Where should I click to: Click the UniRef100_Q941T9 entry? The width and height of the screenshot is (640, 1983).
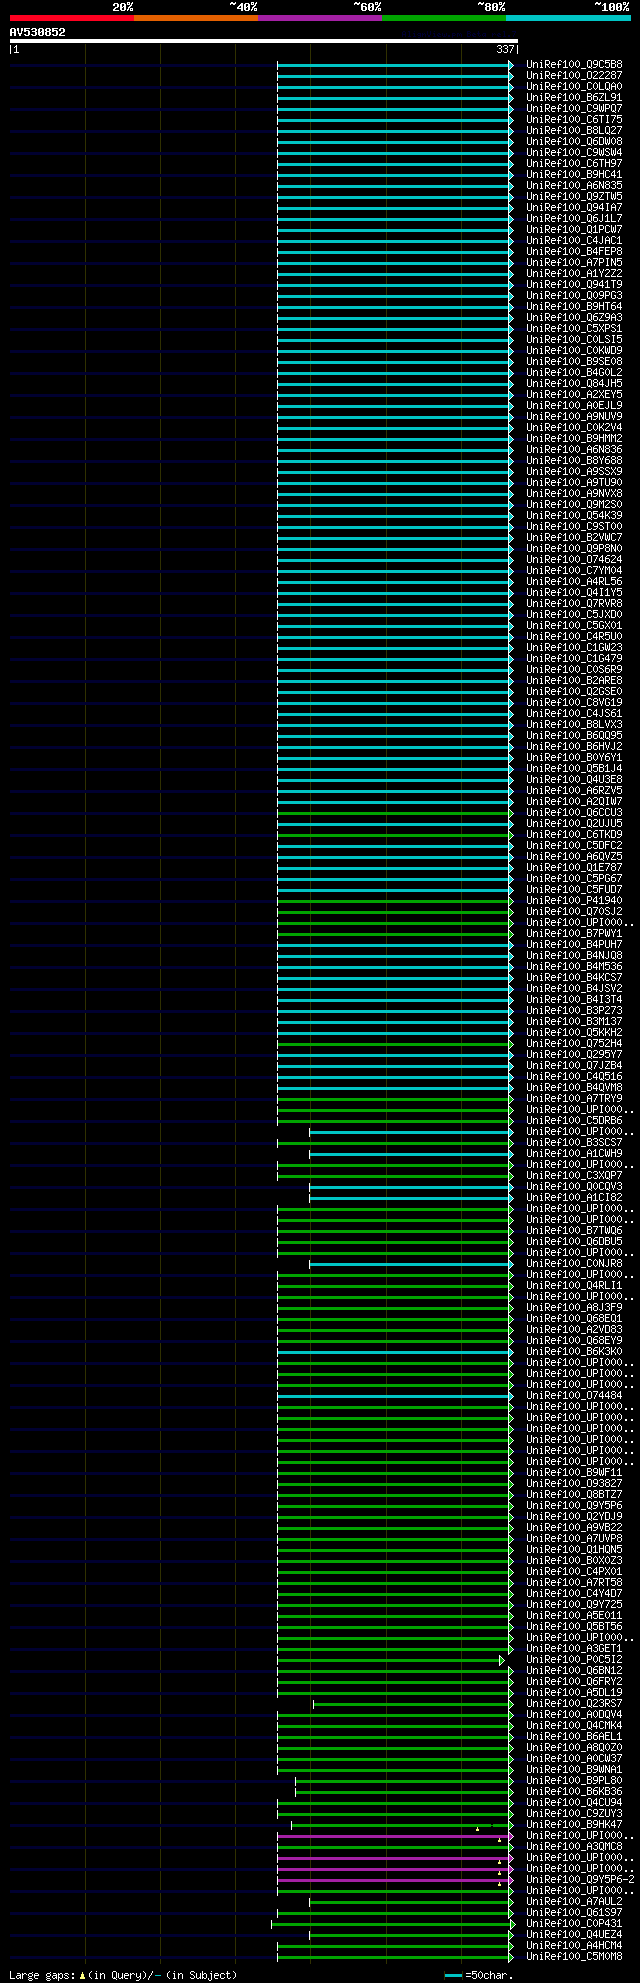(574, 284)
